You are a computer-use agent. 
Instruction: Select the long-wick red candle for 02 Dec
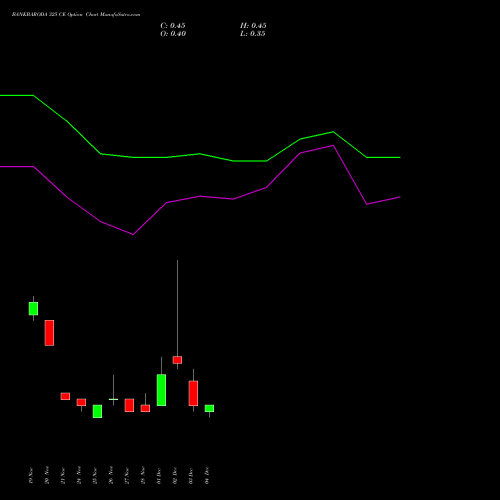point(177,360)
